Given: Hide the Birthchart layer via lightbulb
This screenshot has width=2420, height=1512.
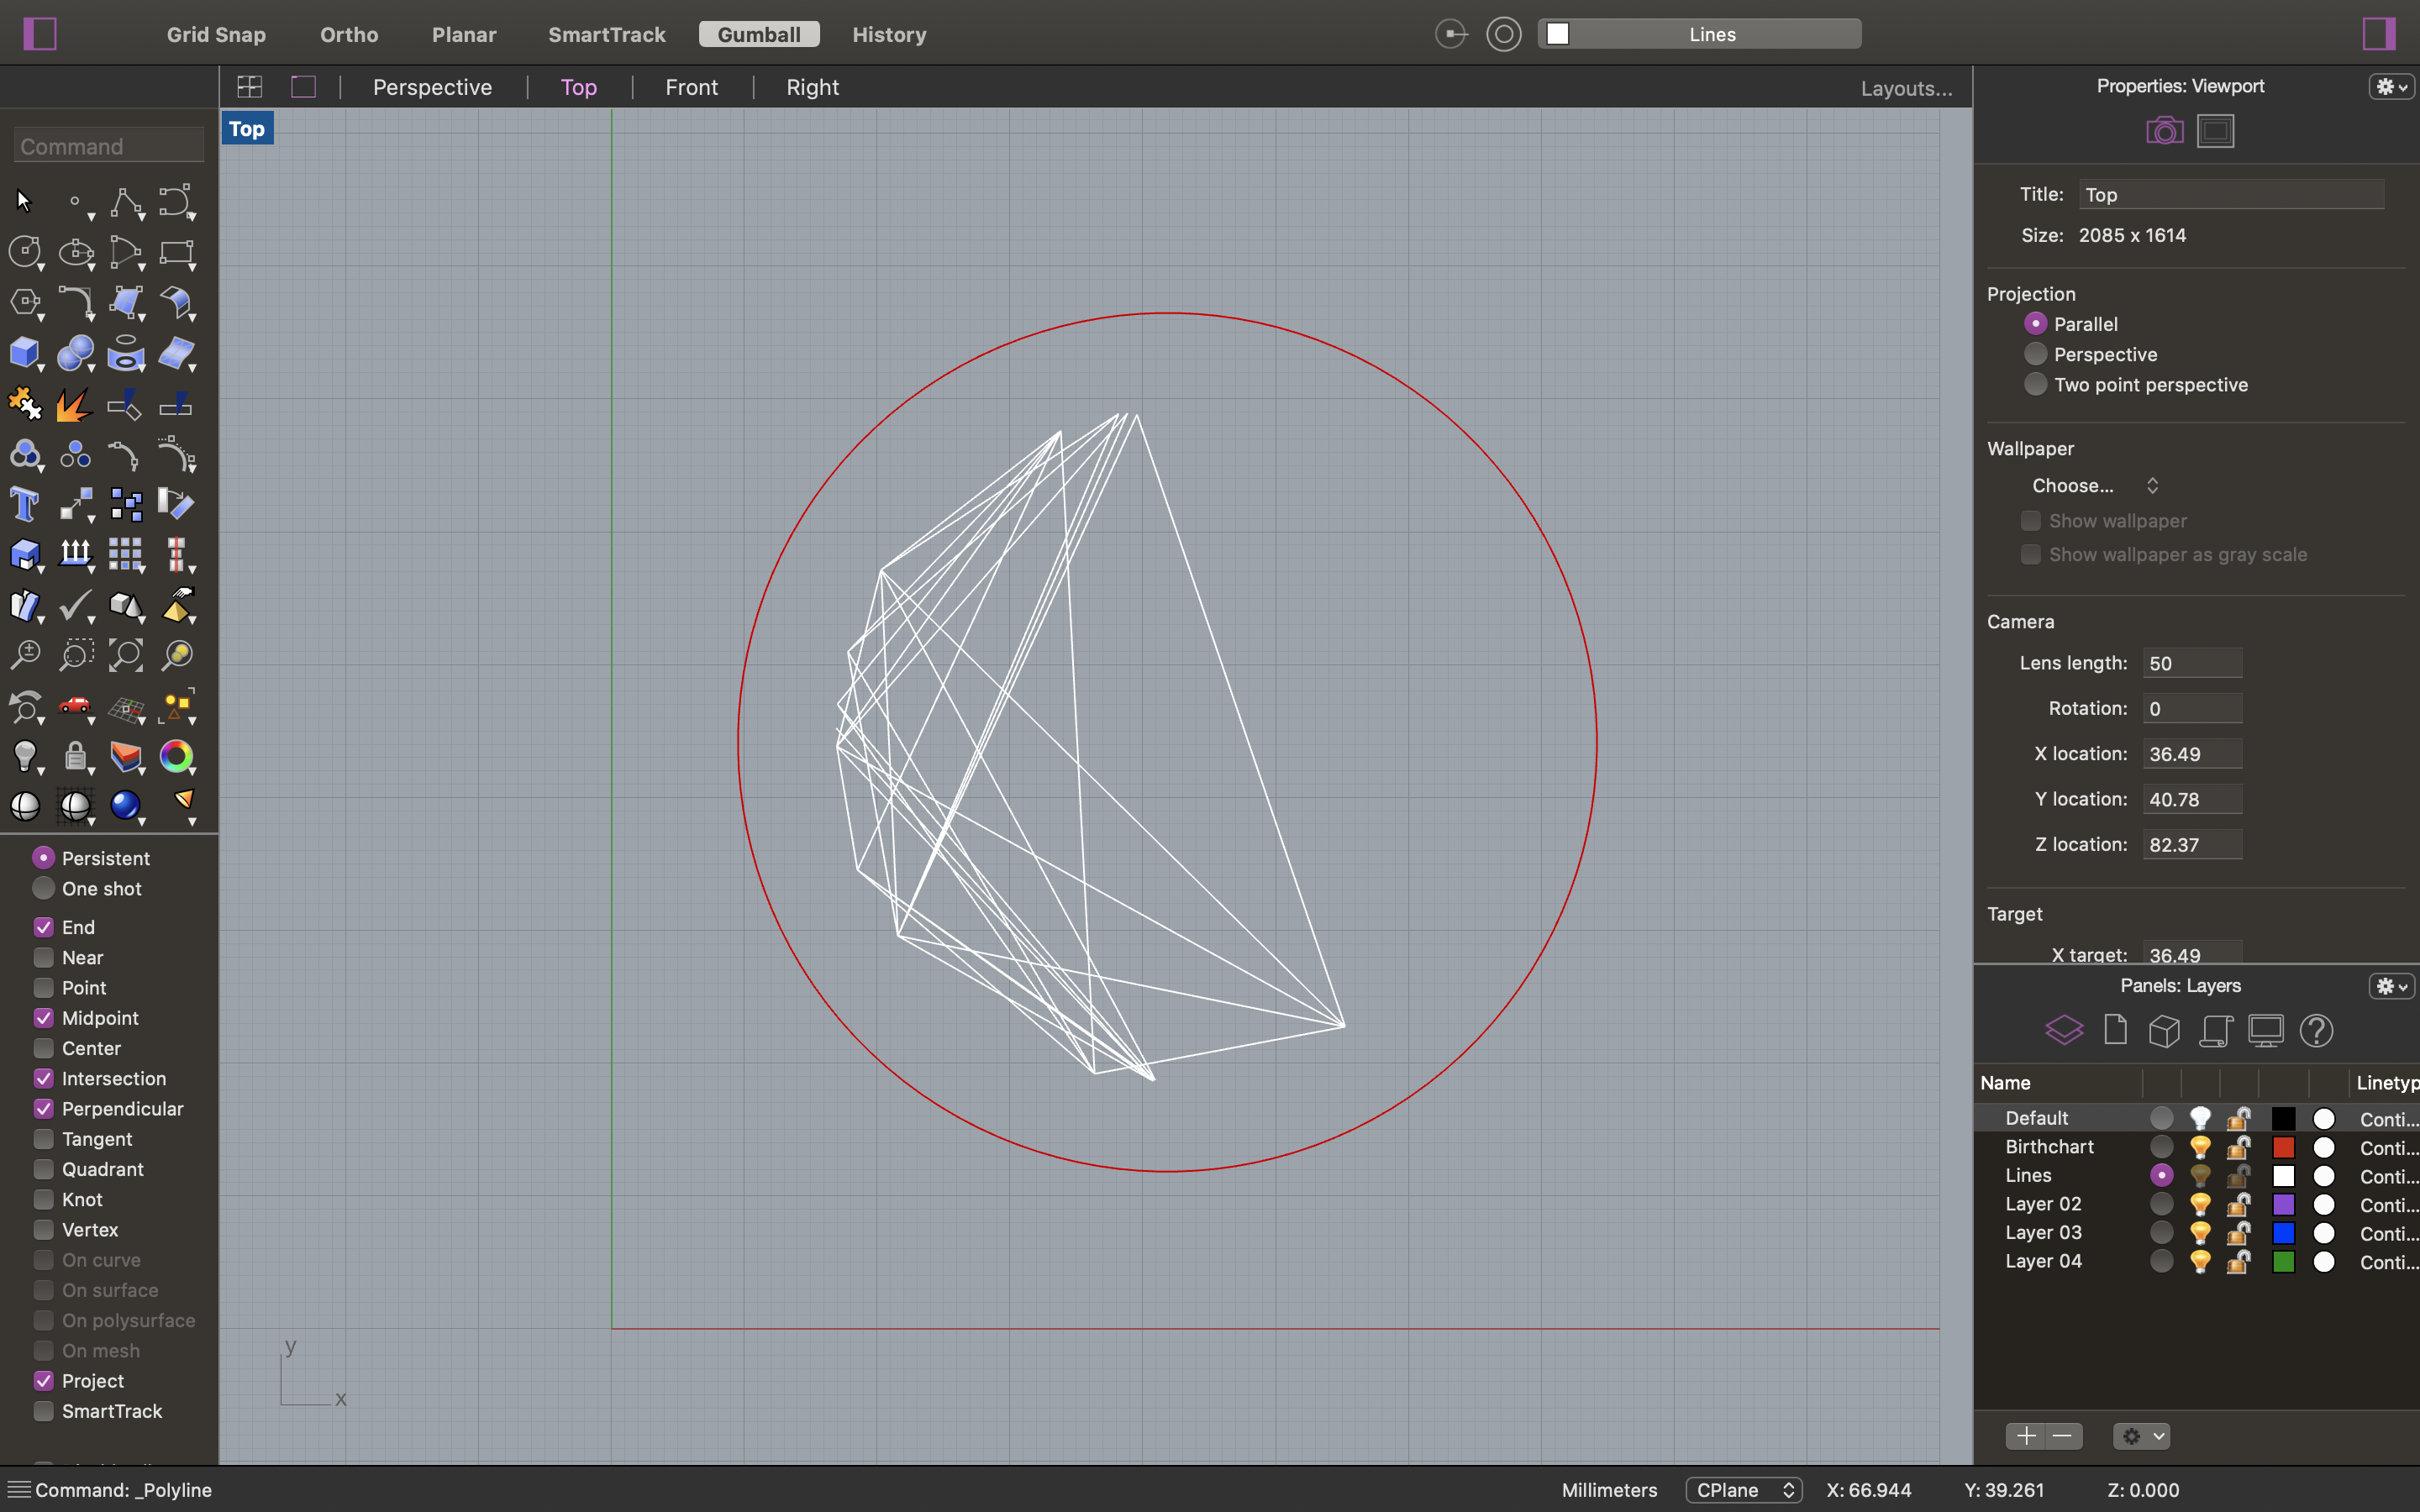Looking at the screenshot, I should coord(2200,1147).
